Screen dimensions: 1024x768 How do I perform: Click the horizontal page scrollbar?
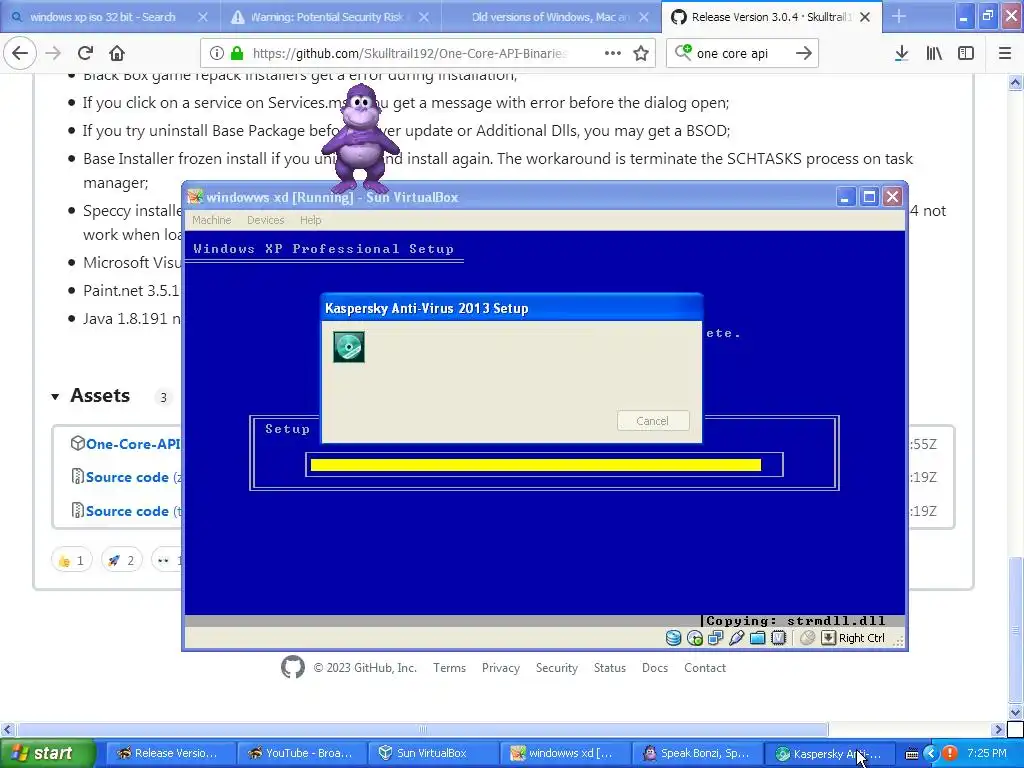(x=423, y=729)
